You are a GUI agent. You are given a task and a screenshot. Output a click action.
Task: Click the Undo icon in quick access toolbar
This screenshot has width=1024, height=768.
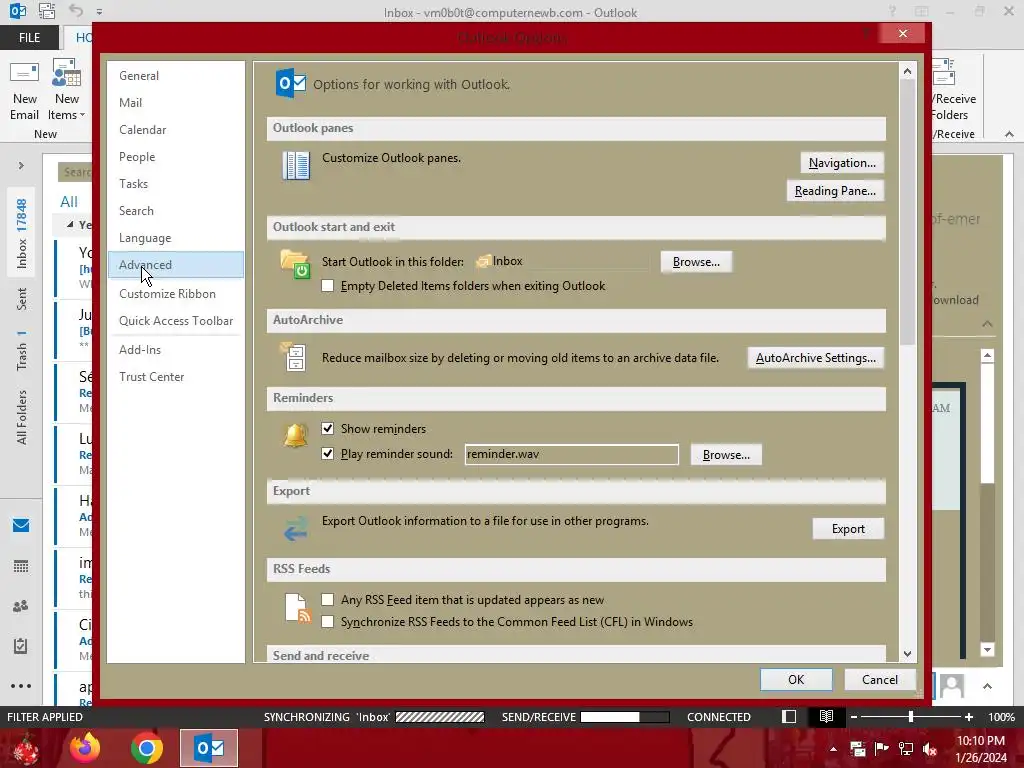[76, 11]
